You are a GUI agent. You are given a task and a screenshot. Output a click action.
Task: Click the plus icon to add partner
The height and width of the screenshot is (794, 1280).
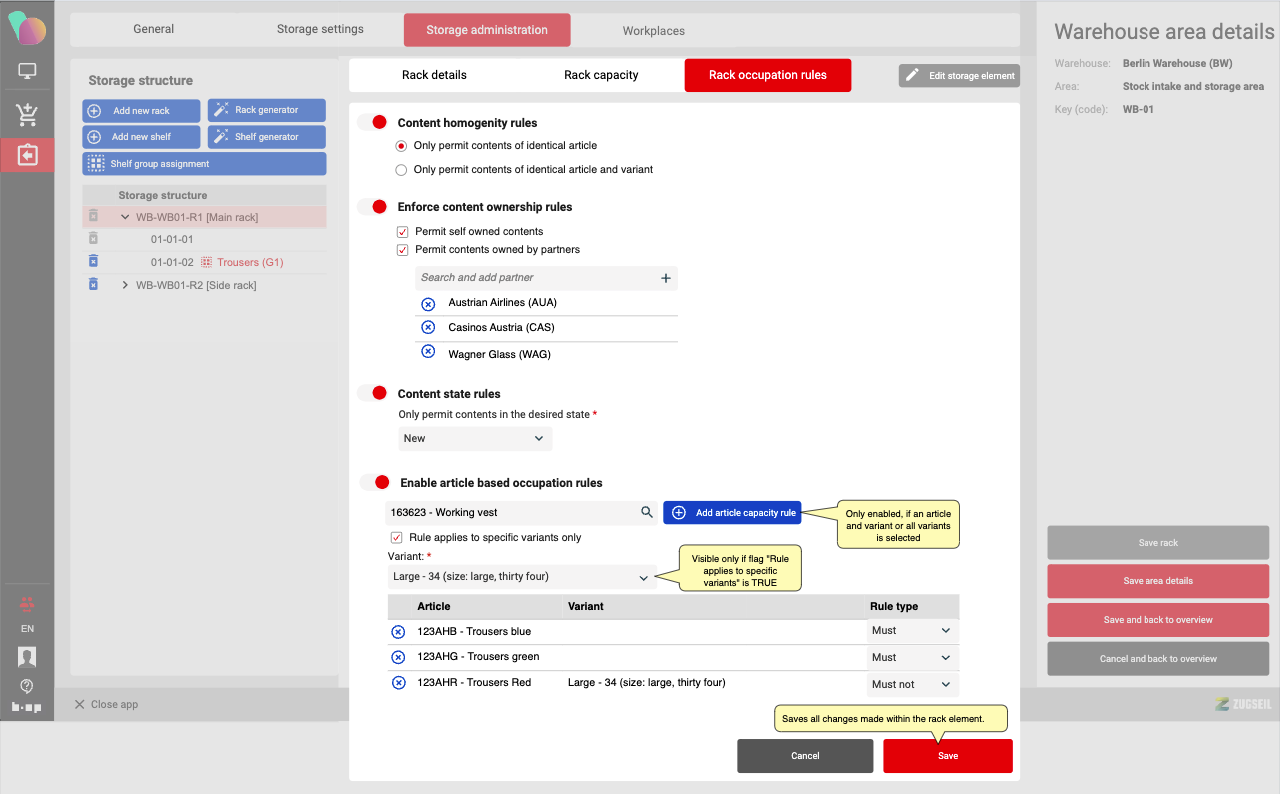pos(666,278)
